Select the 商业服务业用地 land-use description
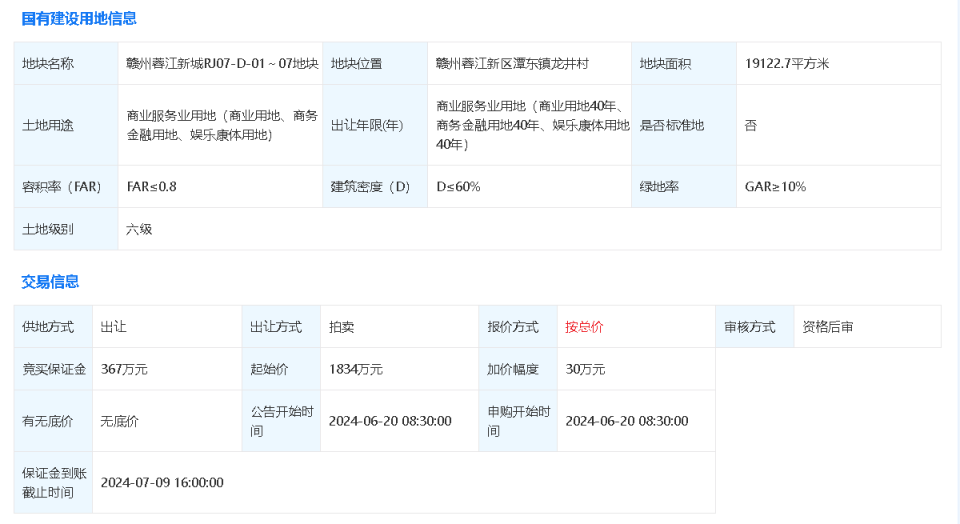960x524 pixels. click(x=222, y=125)
